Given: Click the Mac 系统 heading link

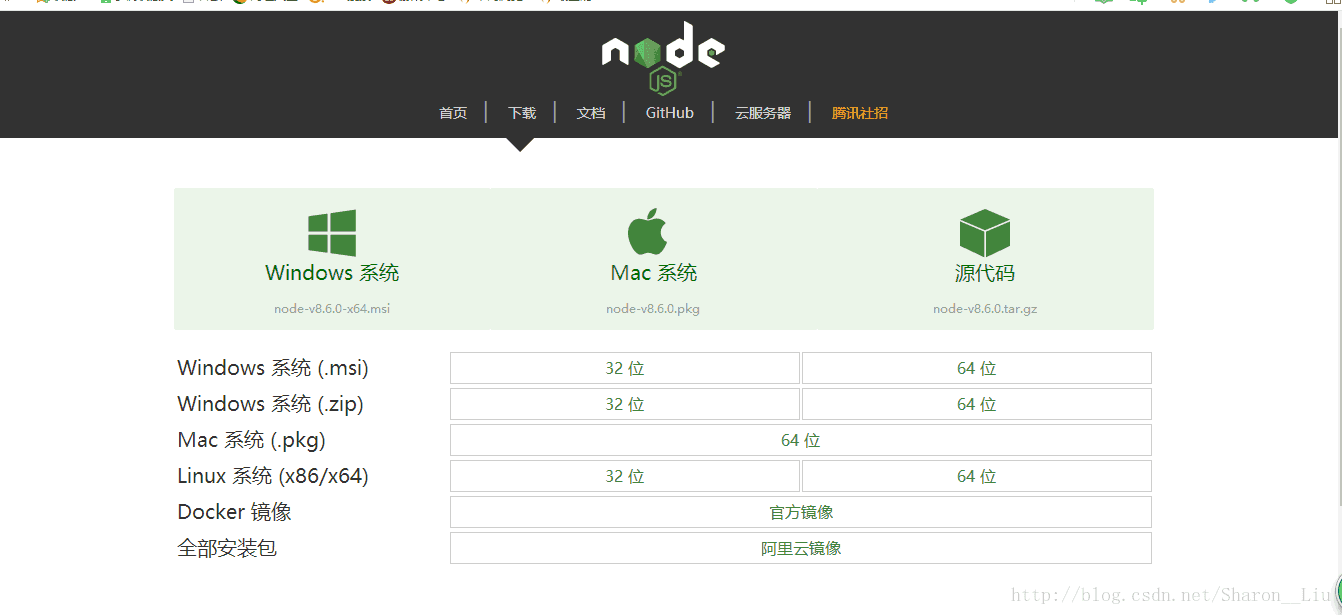Looking at the screenshot, I should pos(654,273).
